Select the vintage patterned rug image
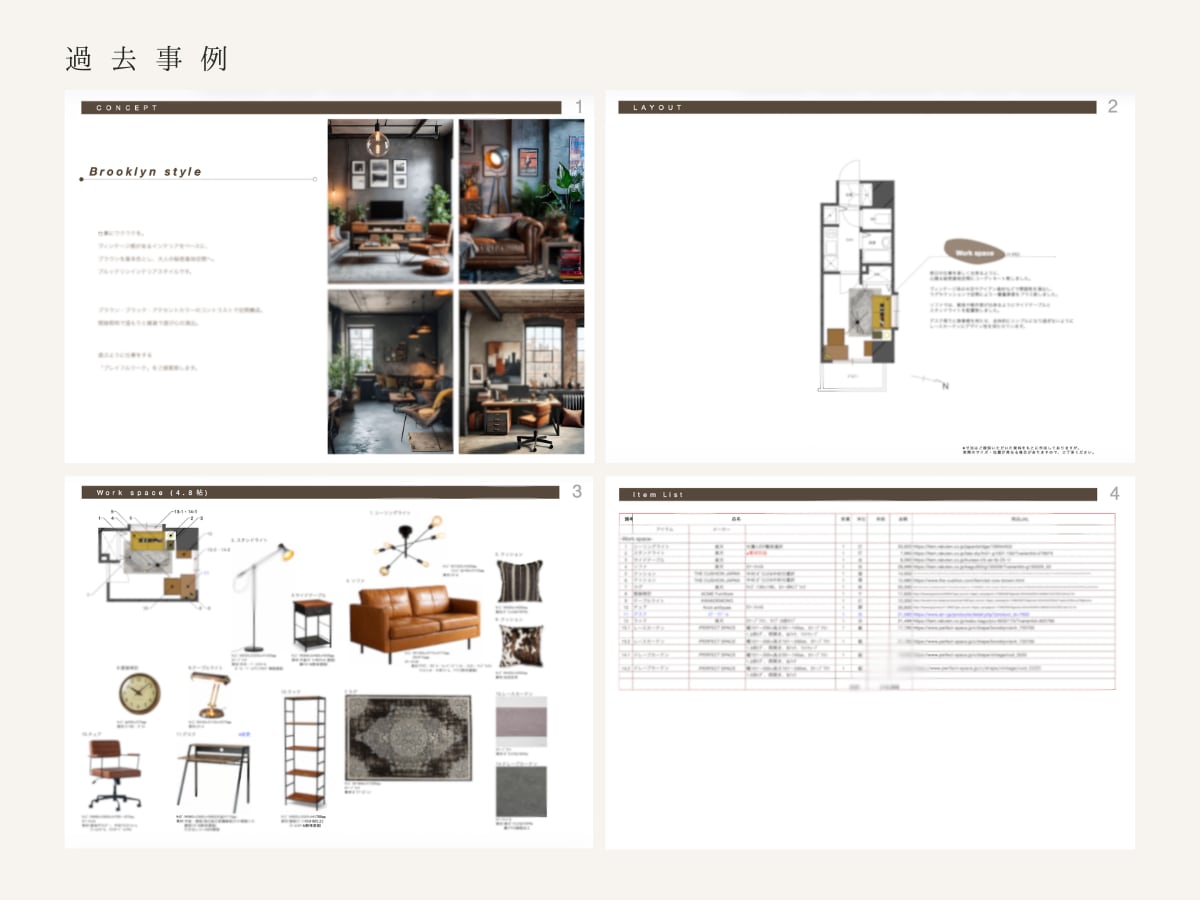This screenshot has height=900, width=1200. (x=408, y=738)
